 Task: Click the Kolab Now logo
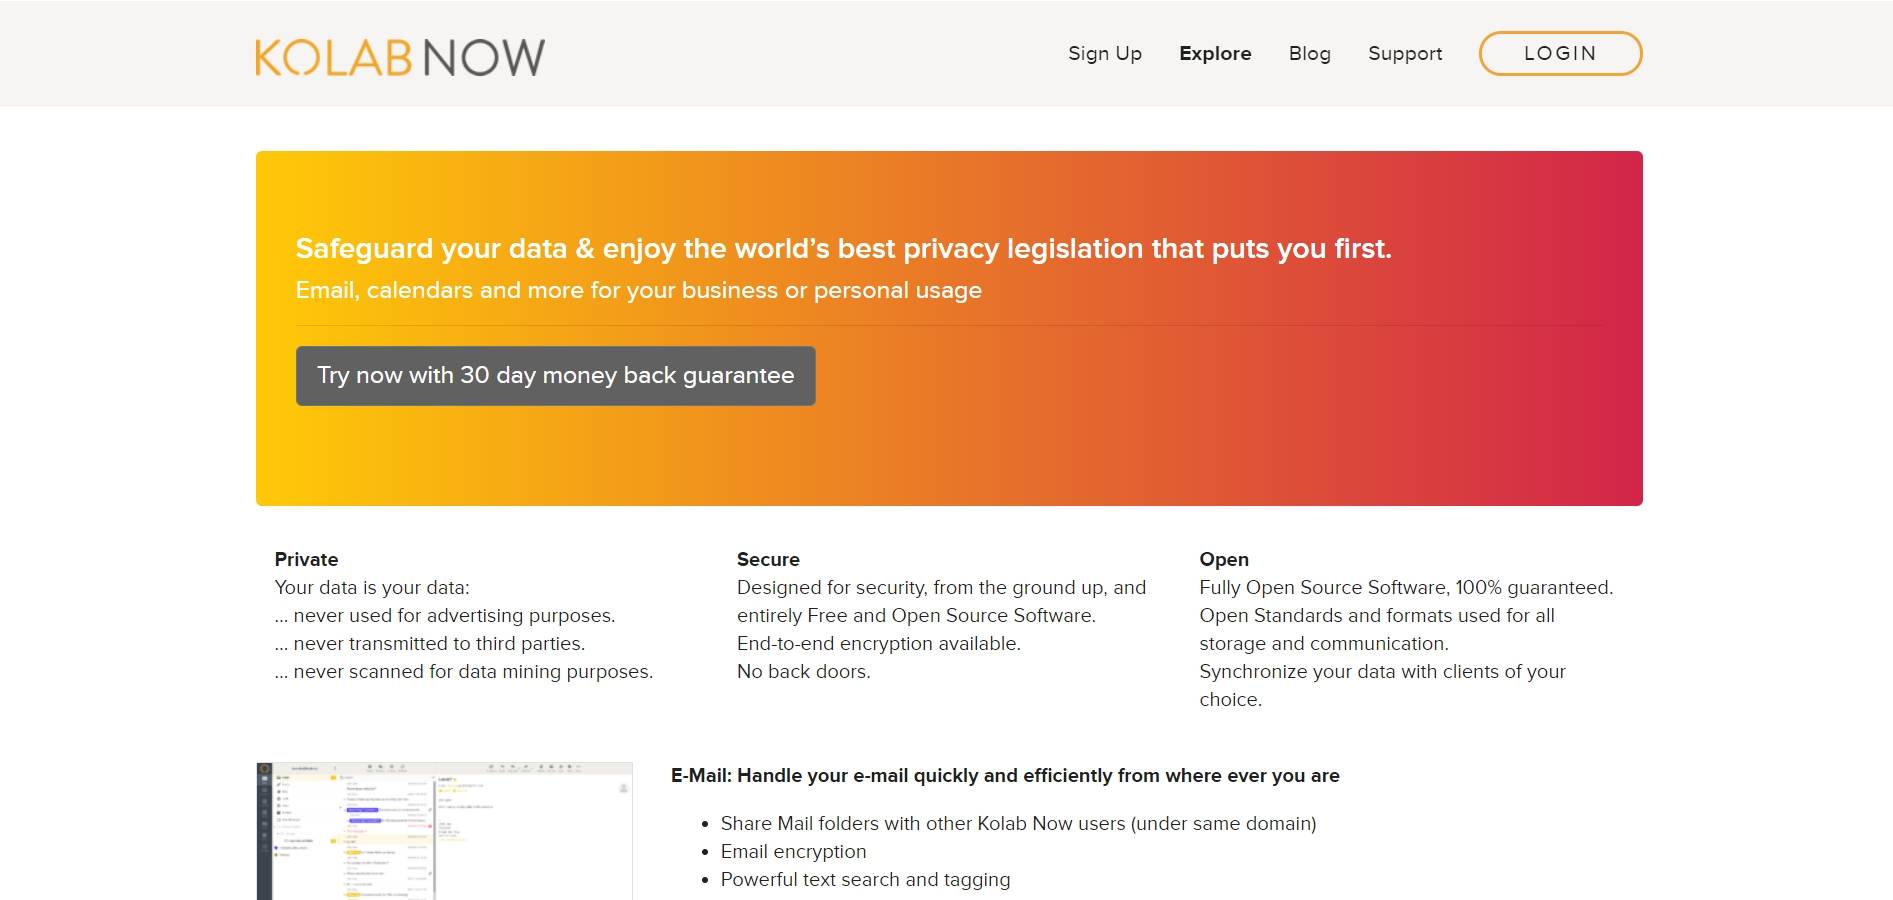pyautogui.click(x=400, y=57)
